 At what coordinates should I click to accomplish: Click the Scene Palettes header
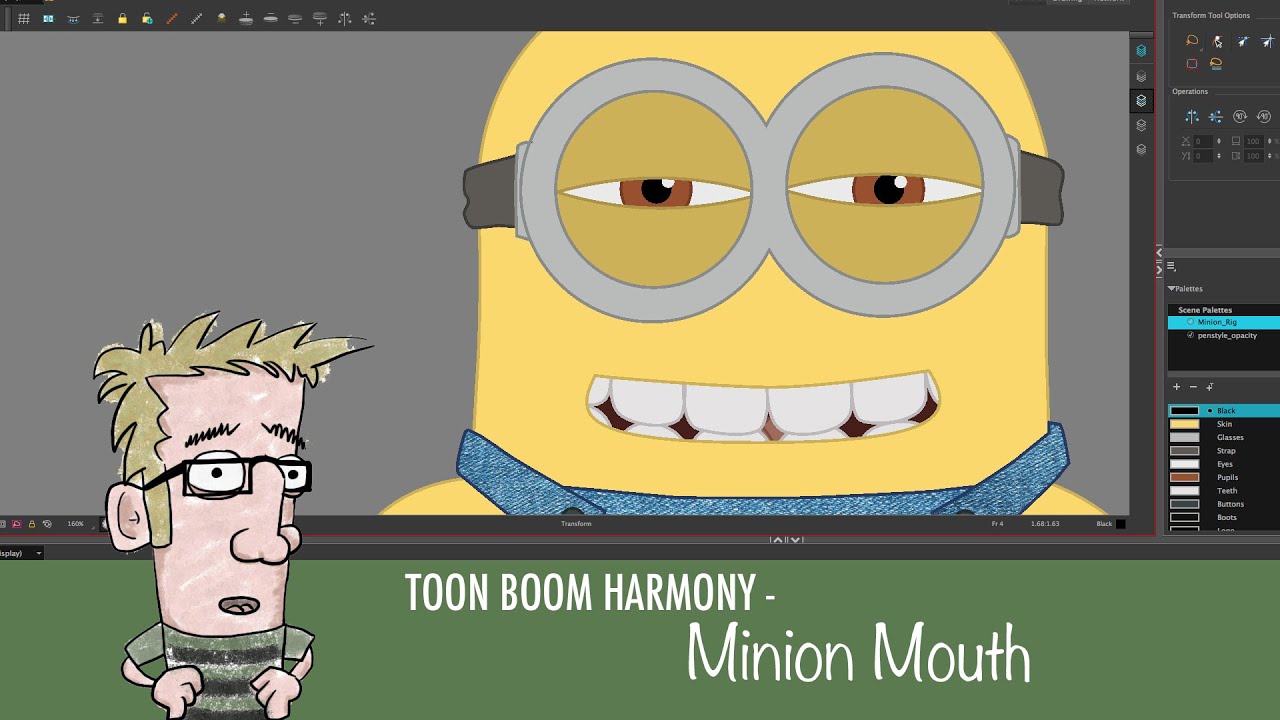click(x=1205, y=310)
